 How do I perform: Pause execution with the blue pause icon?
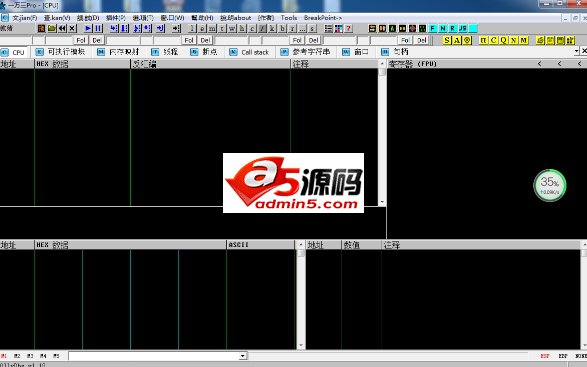point(98,28)
